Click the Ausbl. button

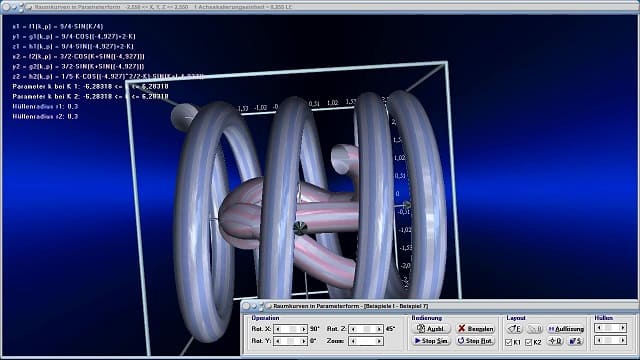[x=431, y=329]
